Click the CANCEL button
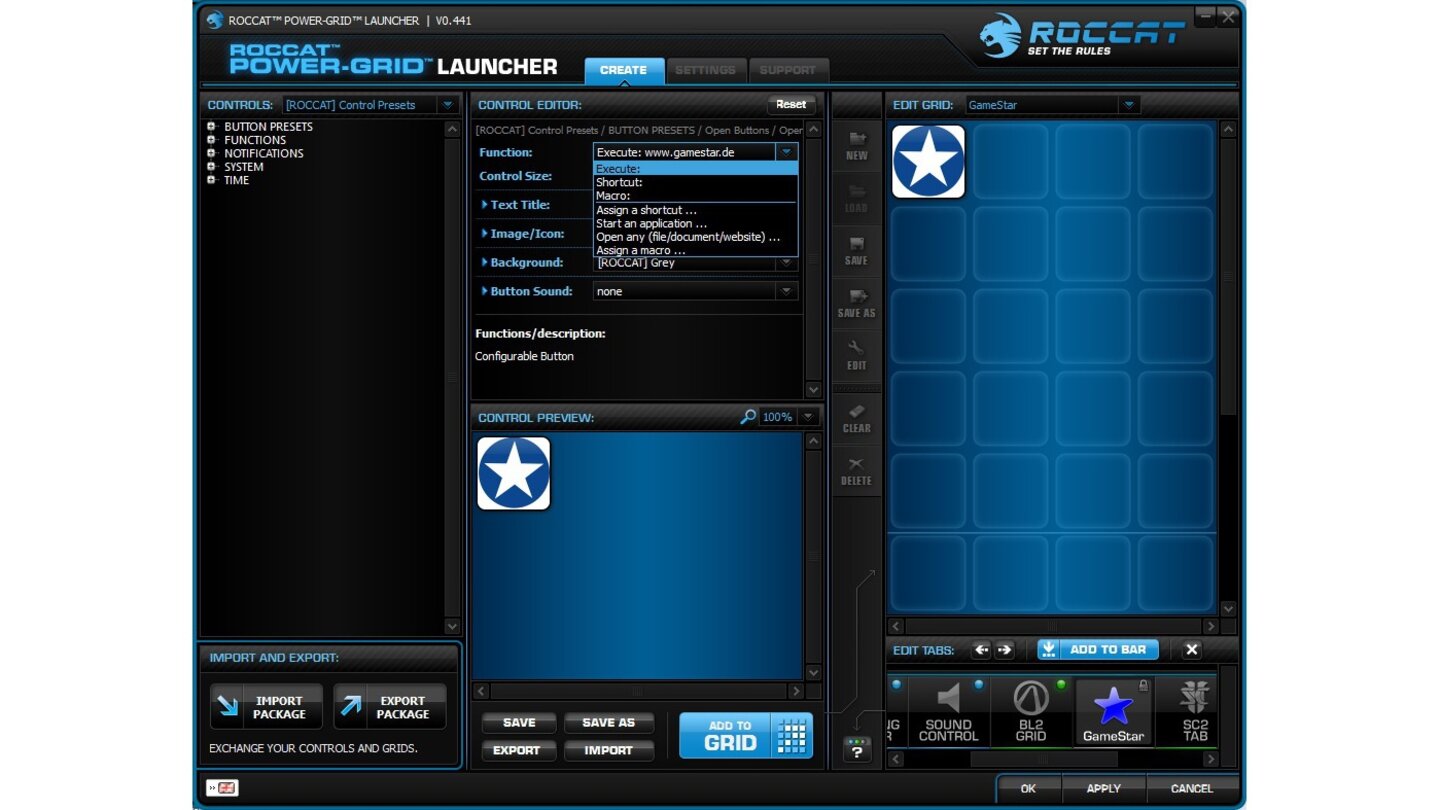This screenshot has width=1440, height=810. click(1192, 788)
